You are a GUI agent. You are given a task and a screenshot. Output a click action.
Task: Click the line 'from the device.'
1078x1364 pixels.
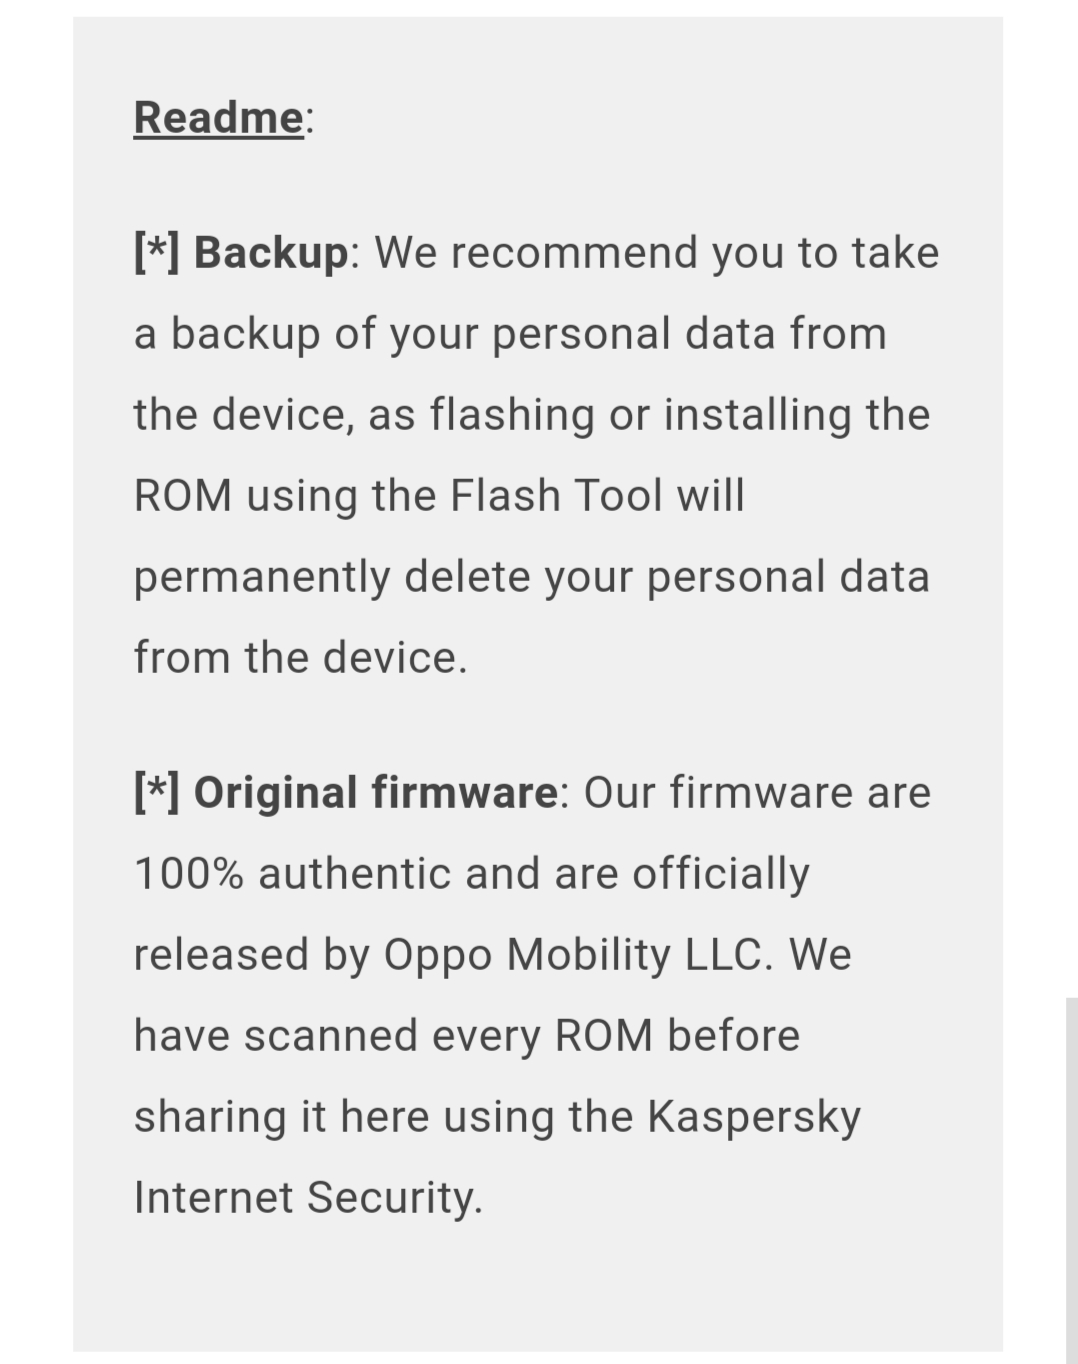(x=301, y=657)
